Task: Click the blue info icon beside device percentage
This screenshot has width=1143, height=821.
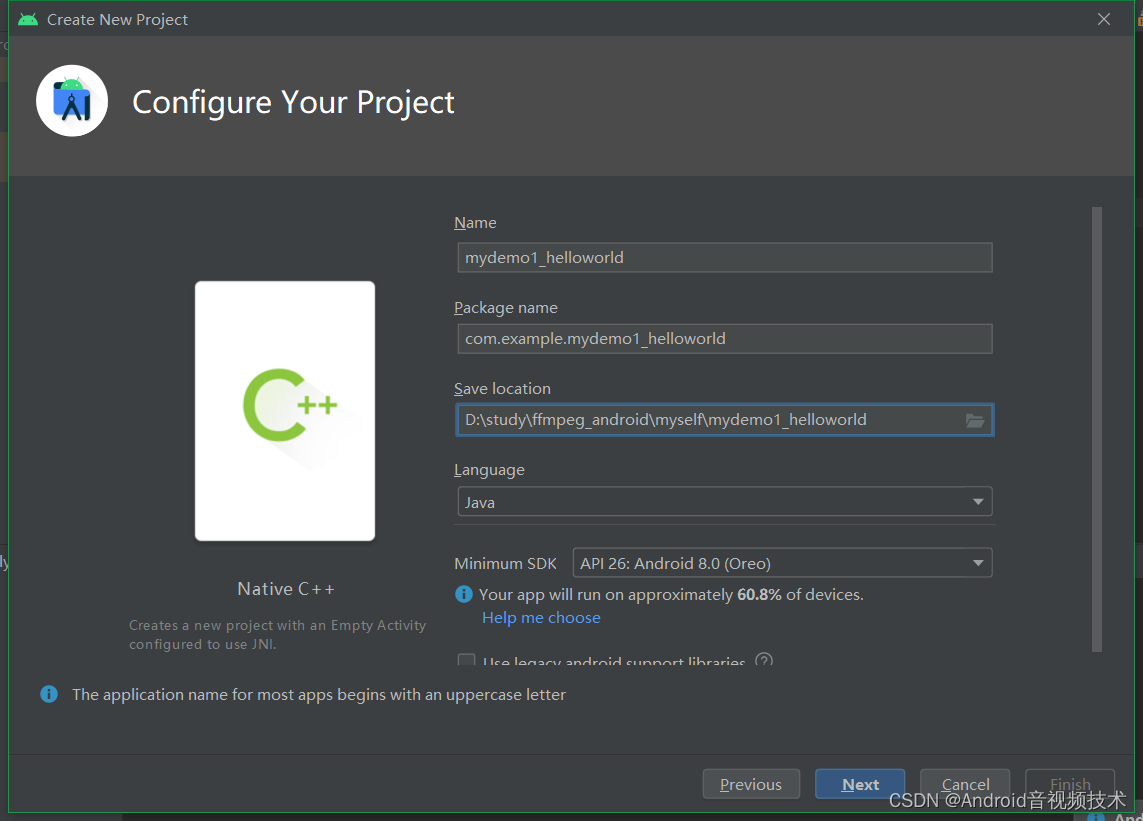Action: point(463,594)
